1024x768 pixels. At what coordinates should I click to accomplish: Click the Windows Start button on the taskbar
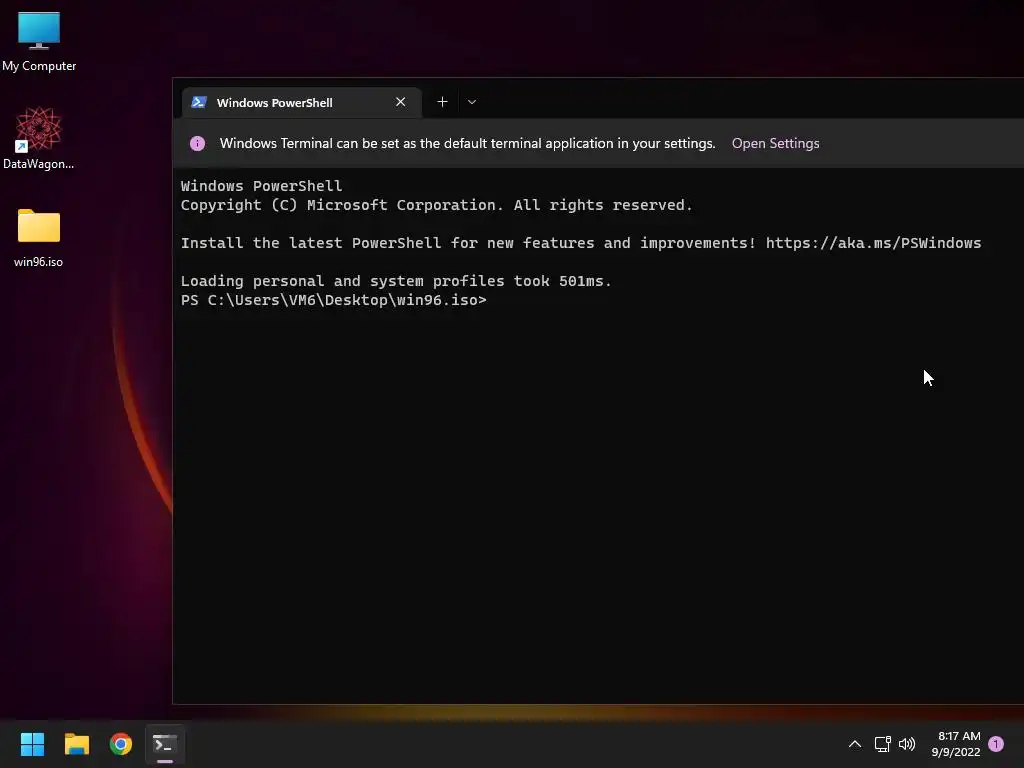(x=32, y=744)
